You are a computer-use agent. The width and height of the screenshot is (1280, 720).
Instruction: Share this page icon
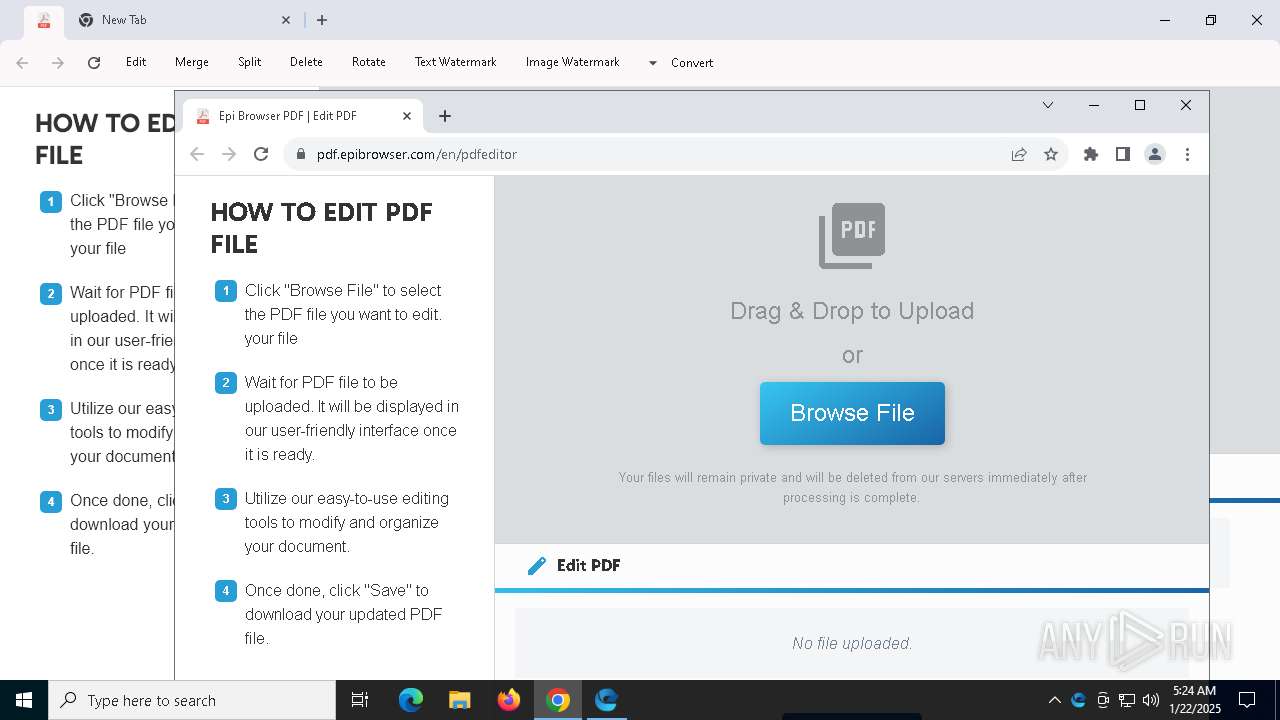(1019, 154)
